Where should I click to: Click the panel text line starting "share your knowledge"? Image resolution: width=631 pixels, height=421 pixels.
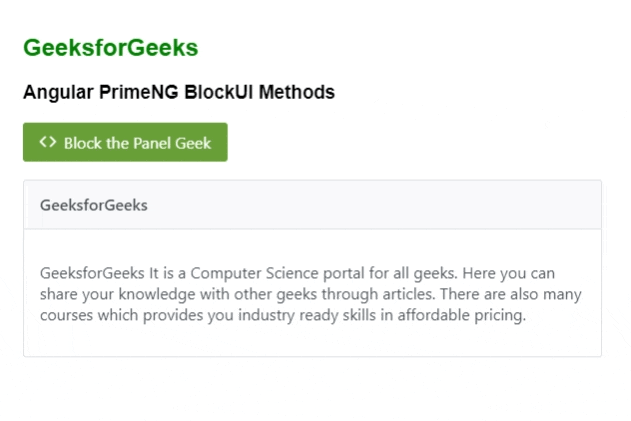coord(310,294)
